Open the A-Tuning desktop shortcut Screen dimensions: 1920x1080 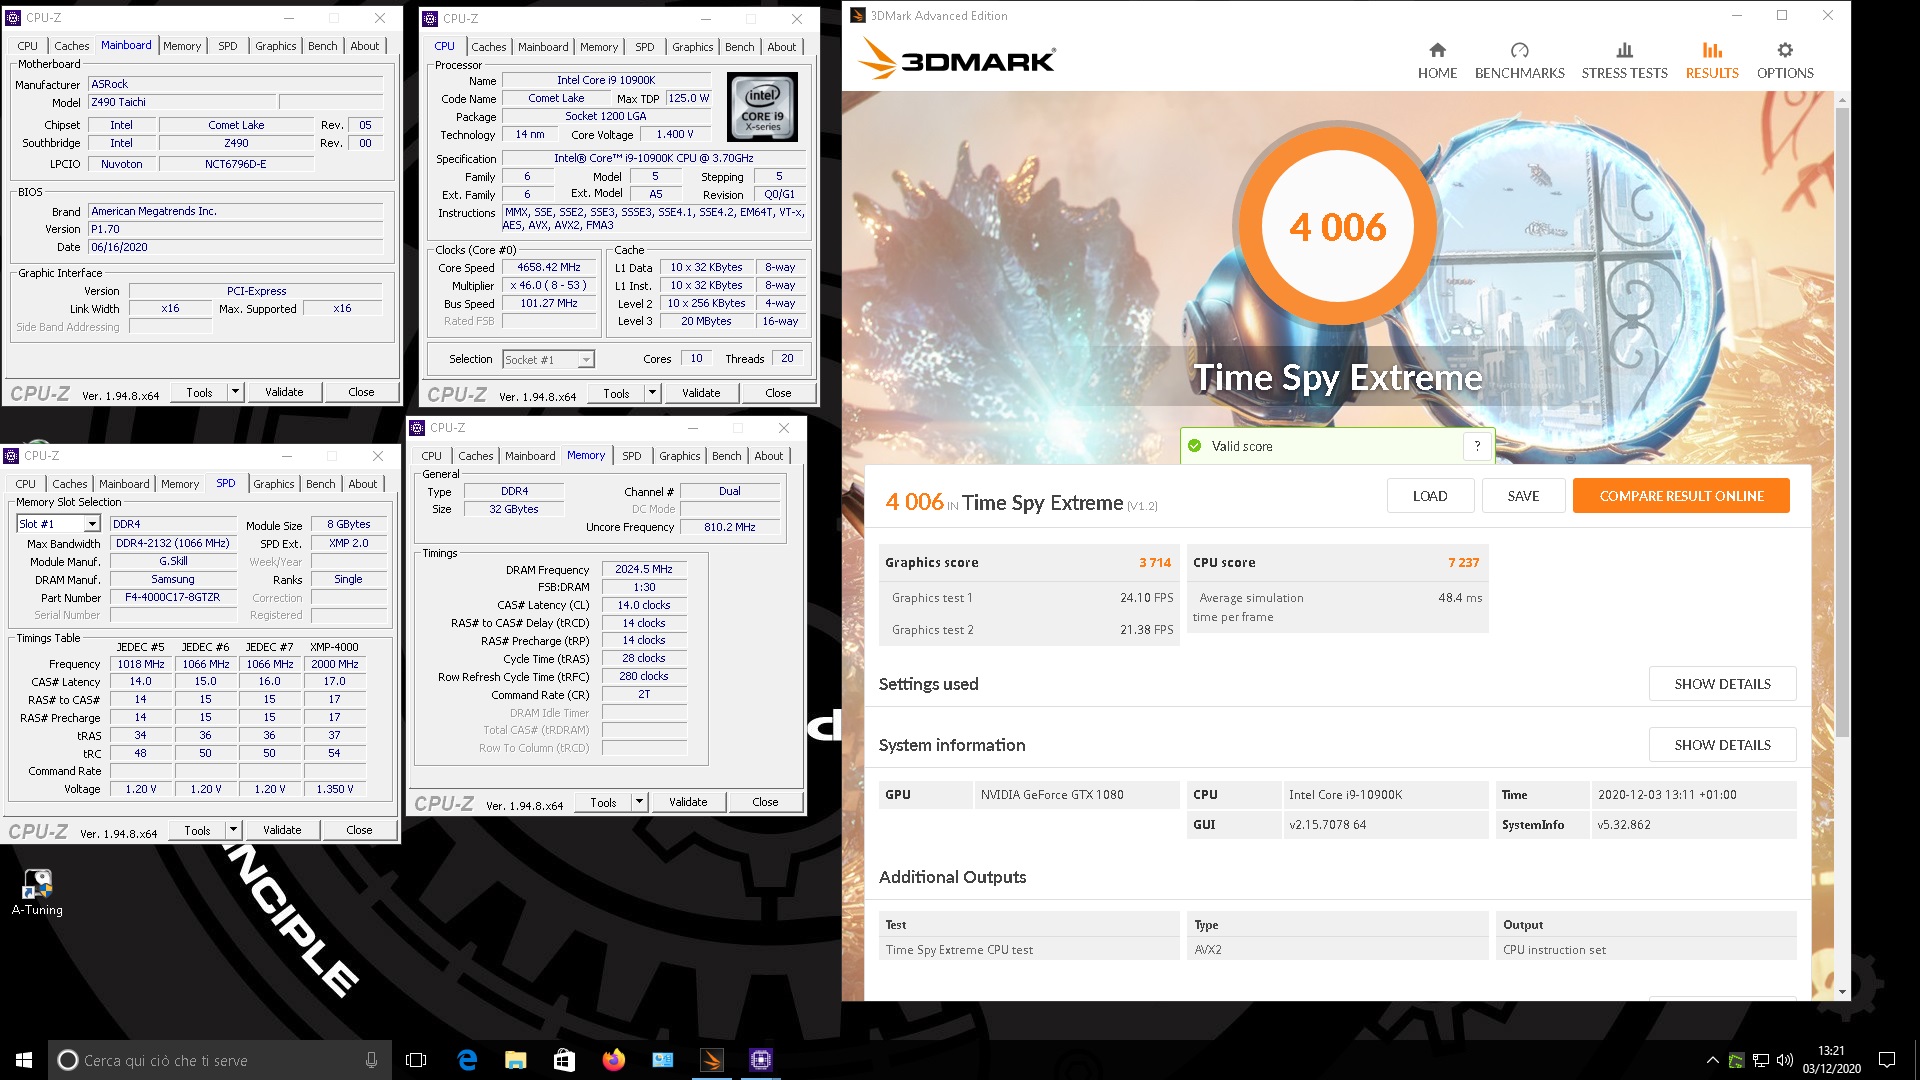(x=37, y=892)
